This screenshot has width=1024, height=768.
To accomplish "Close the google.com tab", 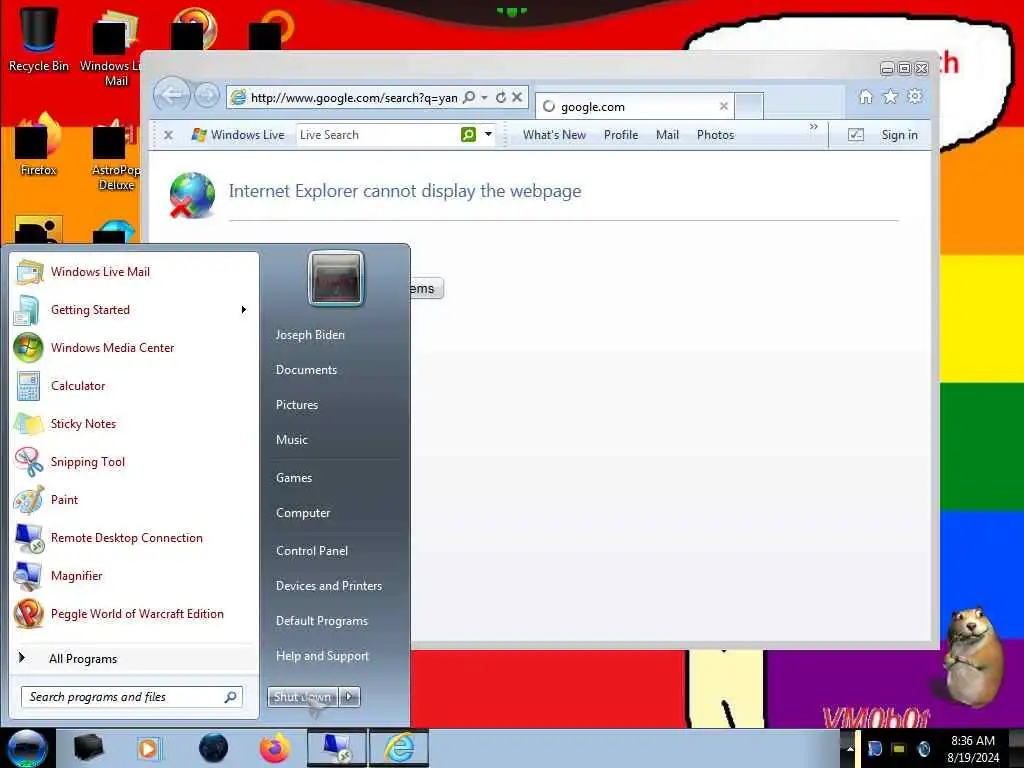I will (724, 106).
